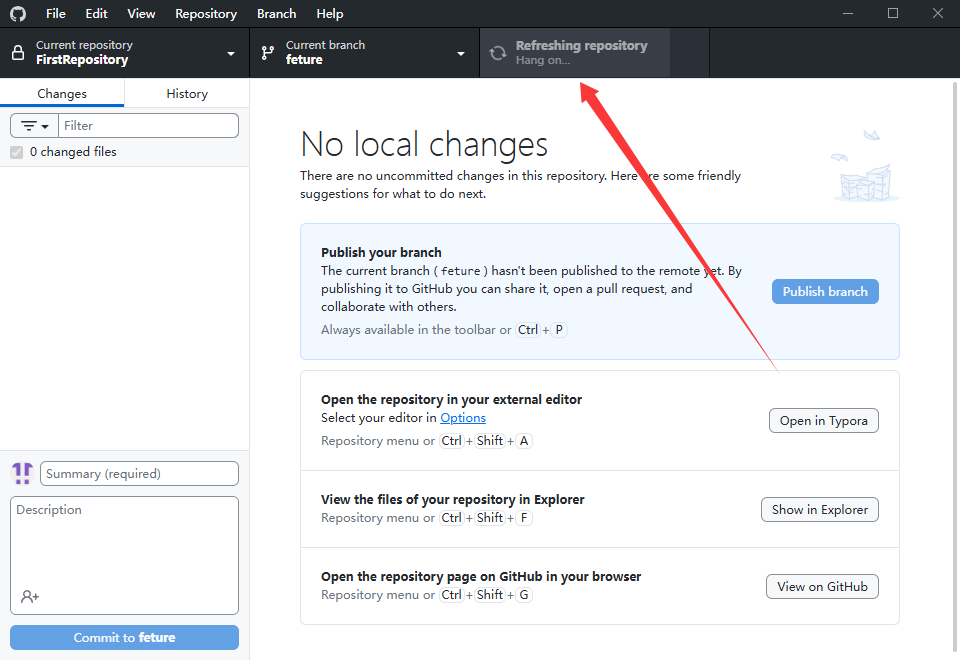
Task: Click the Show in Explorer button
Action: [x=819, y=510]
